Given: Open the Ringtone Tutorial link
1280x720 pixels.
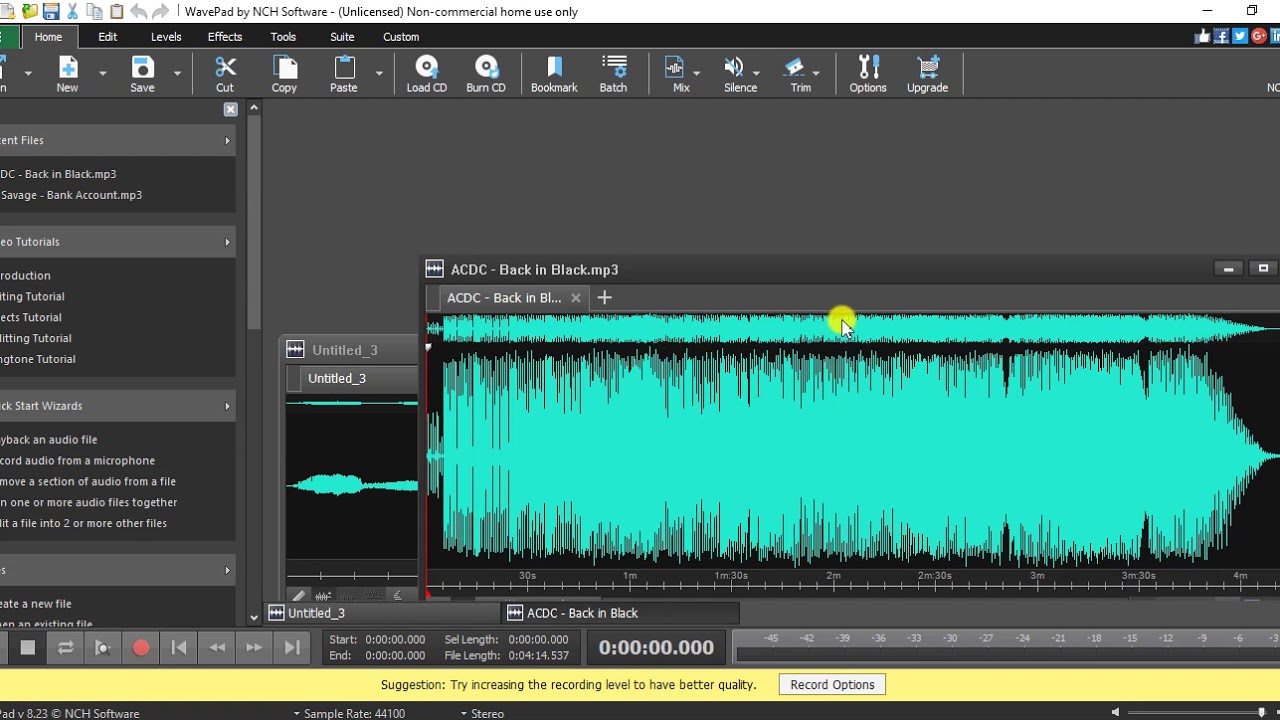Looking at the screenshot, I should [38, 359].
